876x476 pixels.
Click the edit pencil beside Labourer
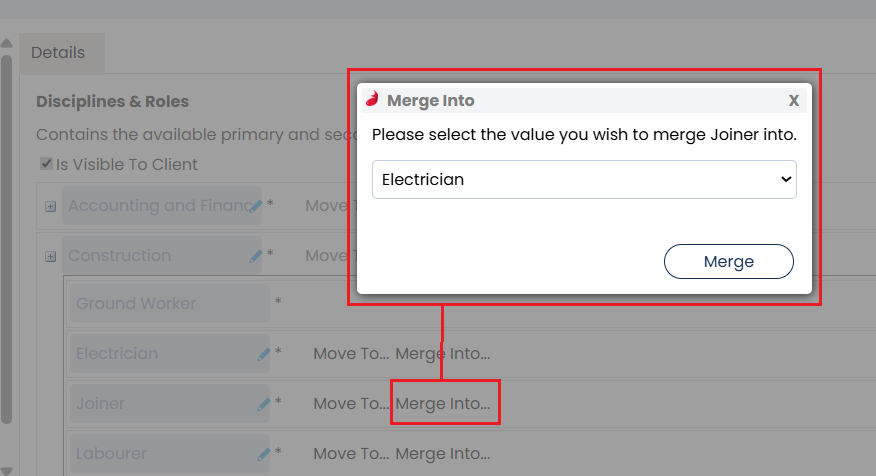pos(264,454)
